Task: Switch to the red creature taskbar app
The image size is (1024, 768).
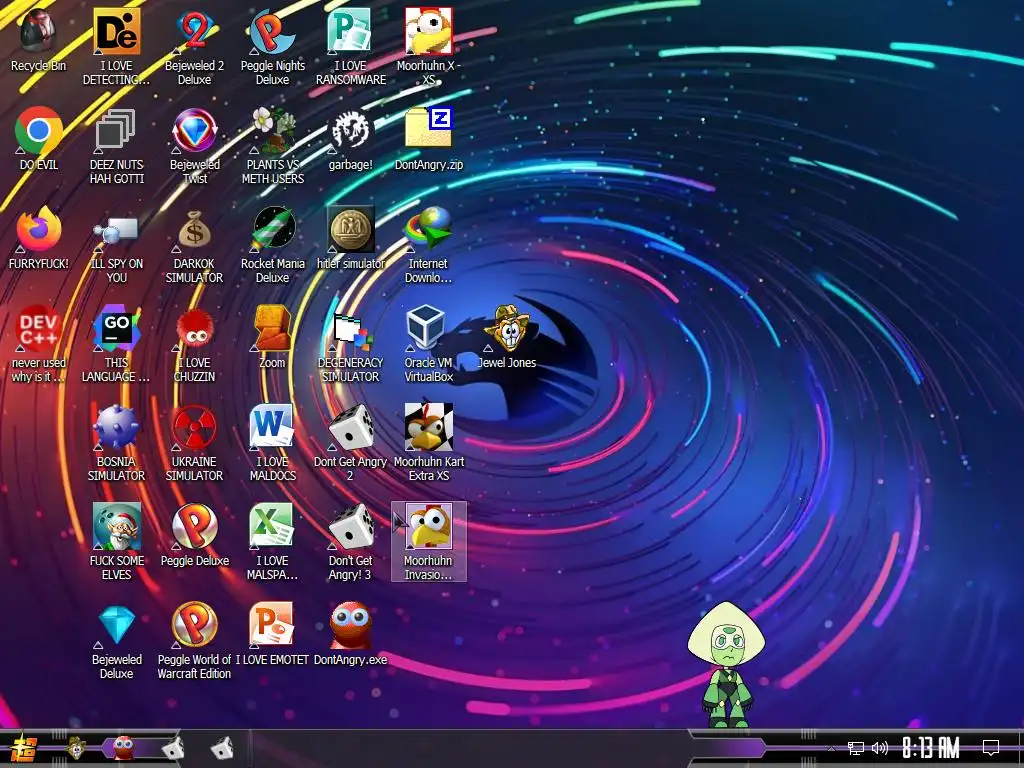Action: click(124, 748)
